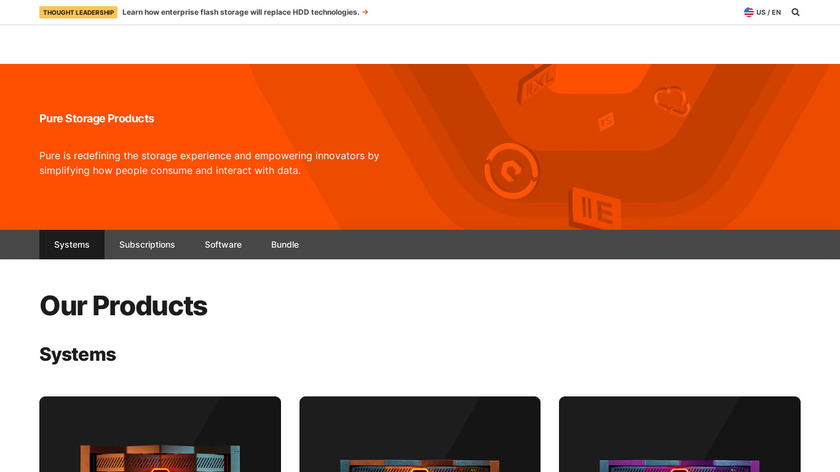Click the Our Products heading
The height and width of the screenshot is (472, 840).
[x=123, y=306]
